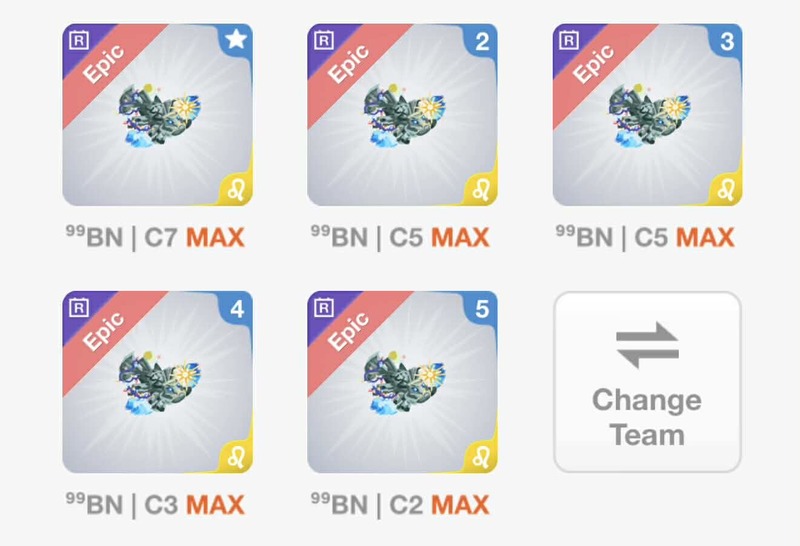Click calendar R icon on card 4
This screenshot has height=546, width=800.
click(79, 307)
